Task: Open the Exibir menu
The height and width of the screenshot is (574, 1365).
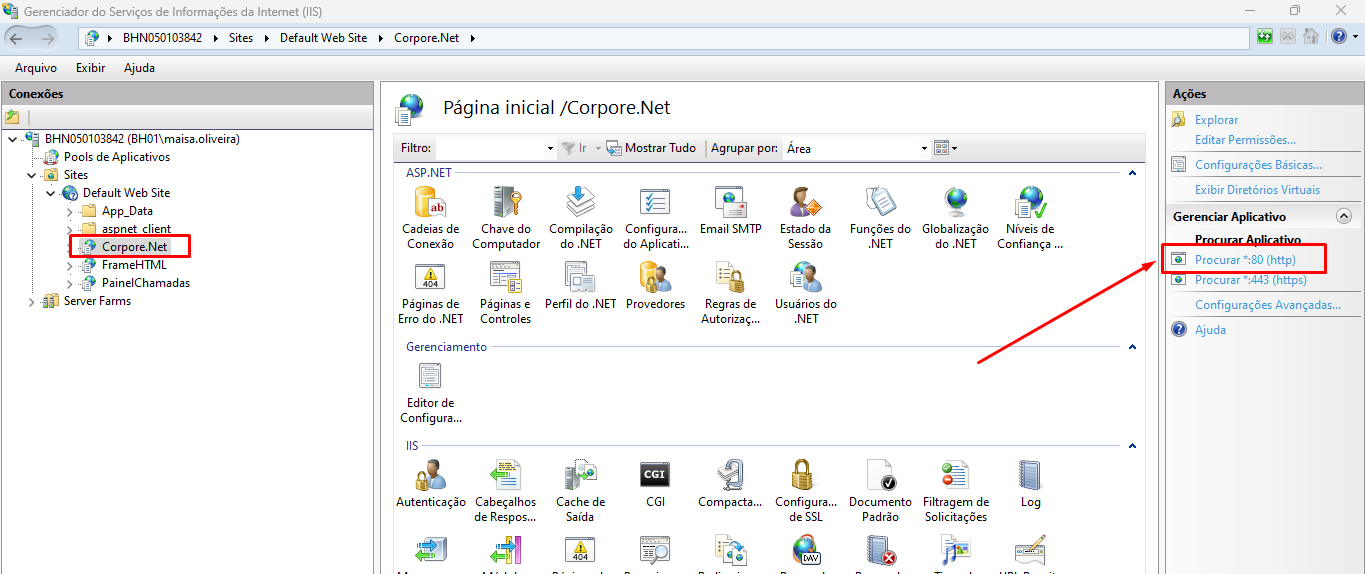Action: pos(90,68)
